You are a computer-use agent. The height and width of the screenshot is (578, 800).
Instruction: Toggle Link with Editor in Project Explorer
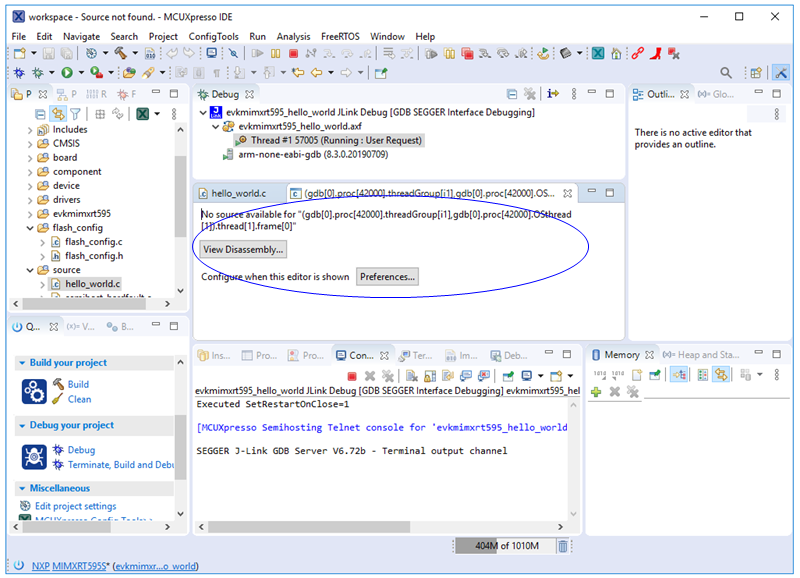(58, 114)
